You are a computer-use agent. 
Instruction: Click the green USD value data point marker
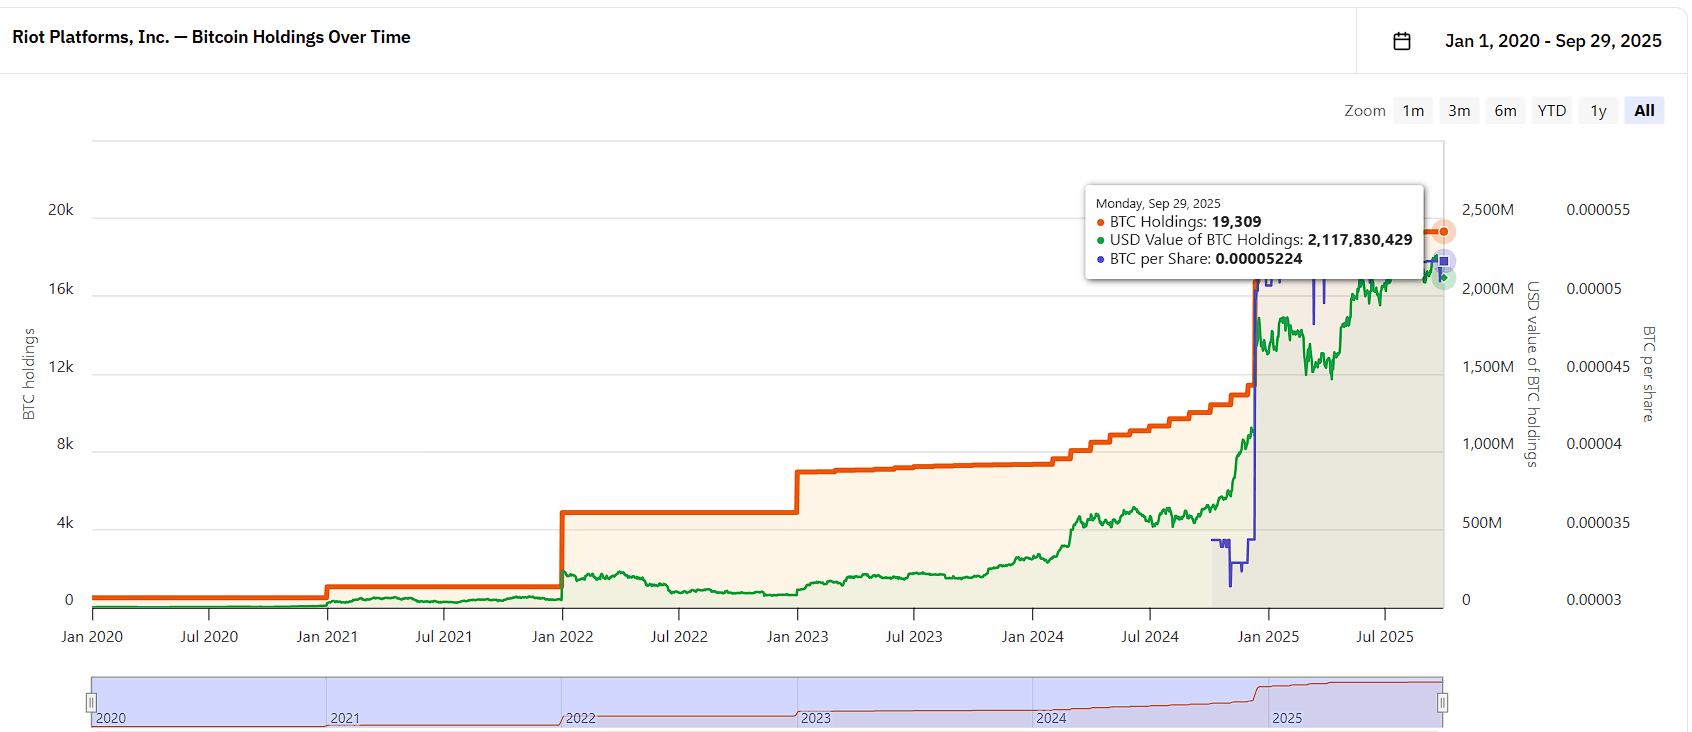pos(1443,278)
